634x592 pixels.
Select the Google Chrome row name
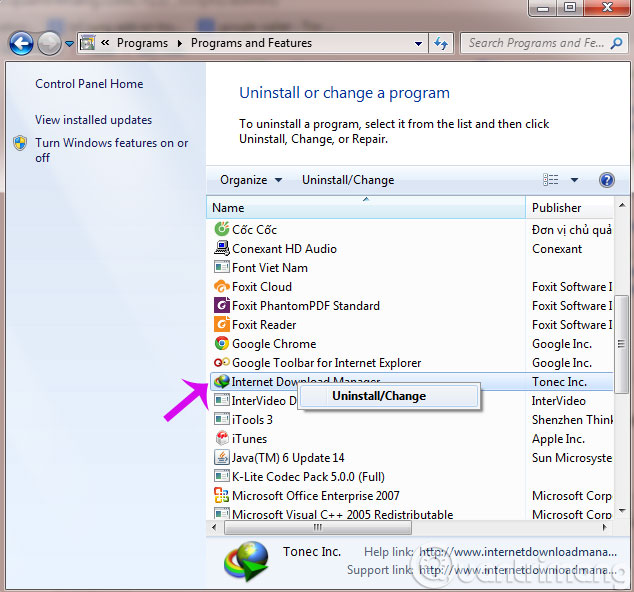[x=274, y=344]
